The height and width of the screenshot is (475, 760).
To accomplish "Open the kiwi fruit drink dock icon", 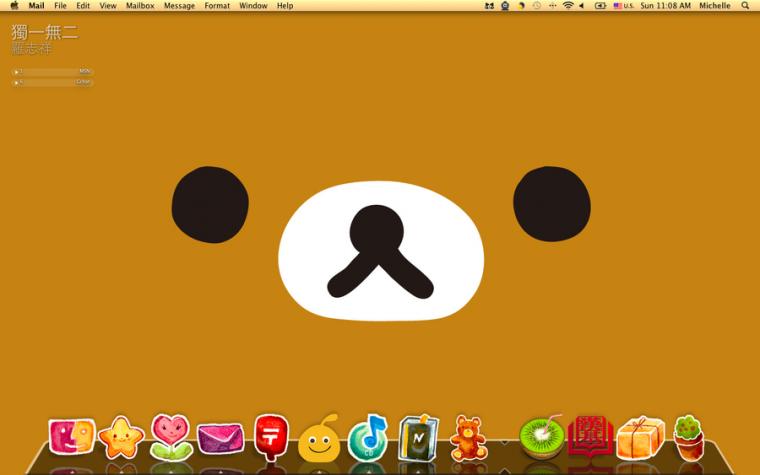I will 542,437.
